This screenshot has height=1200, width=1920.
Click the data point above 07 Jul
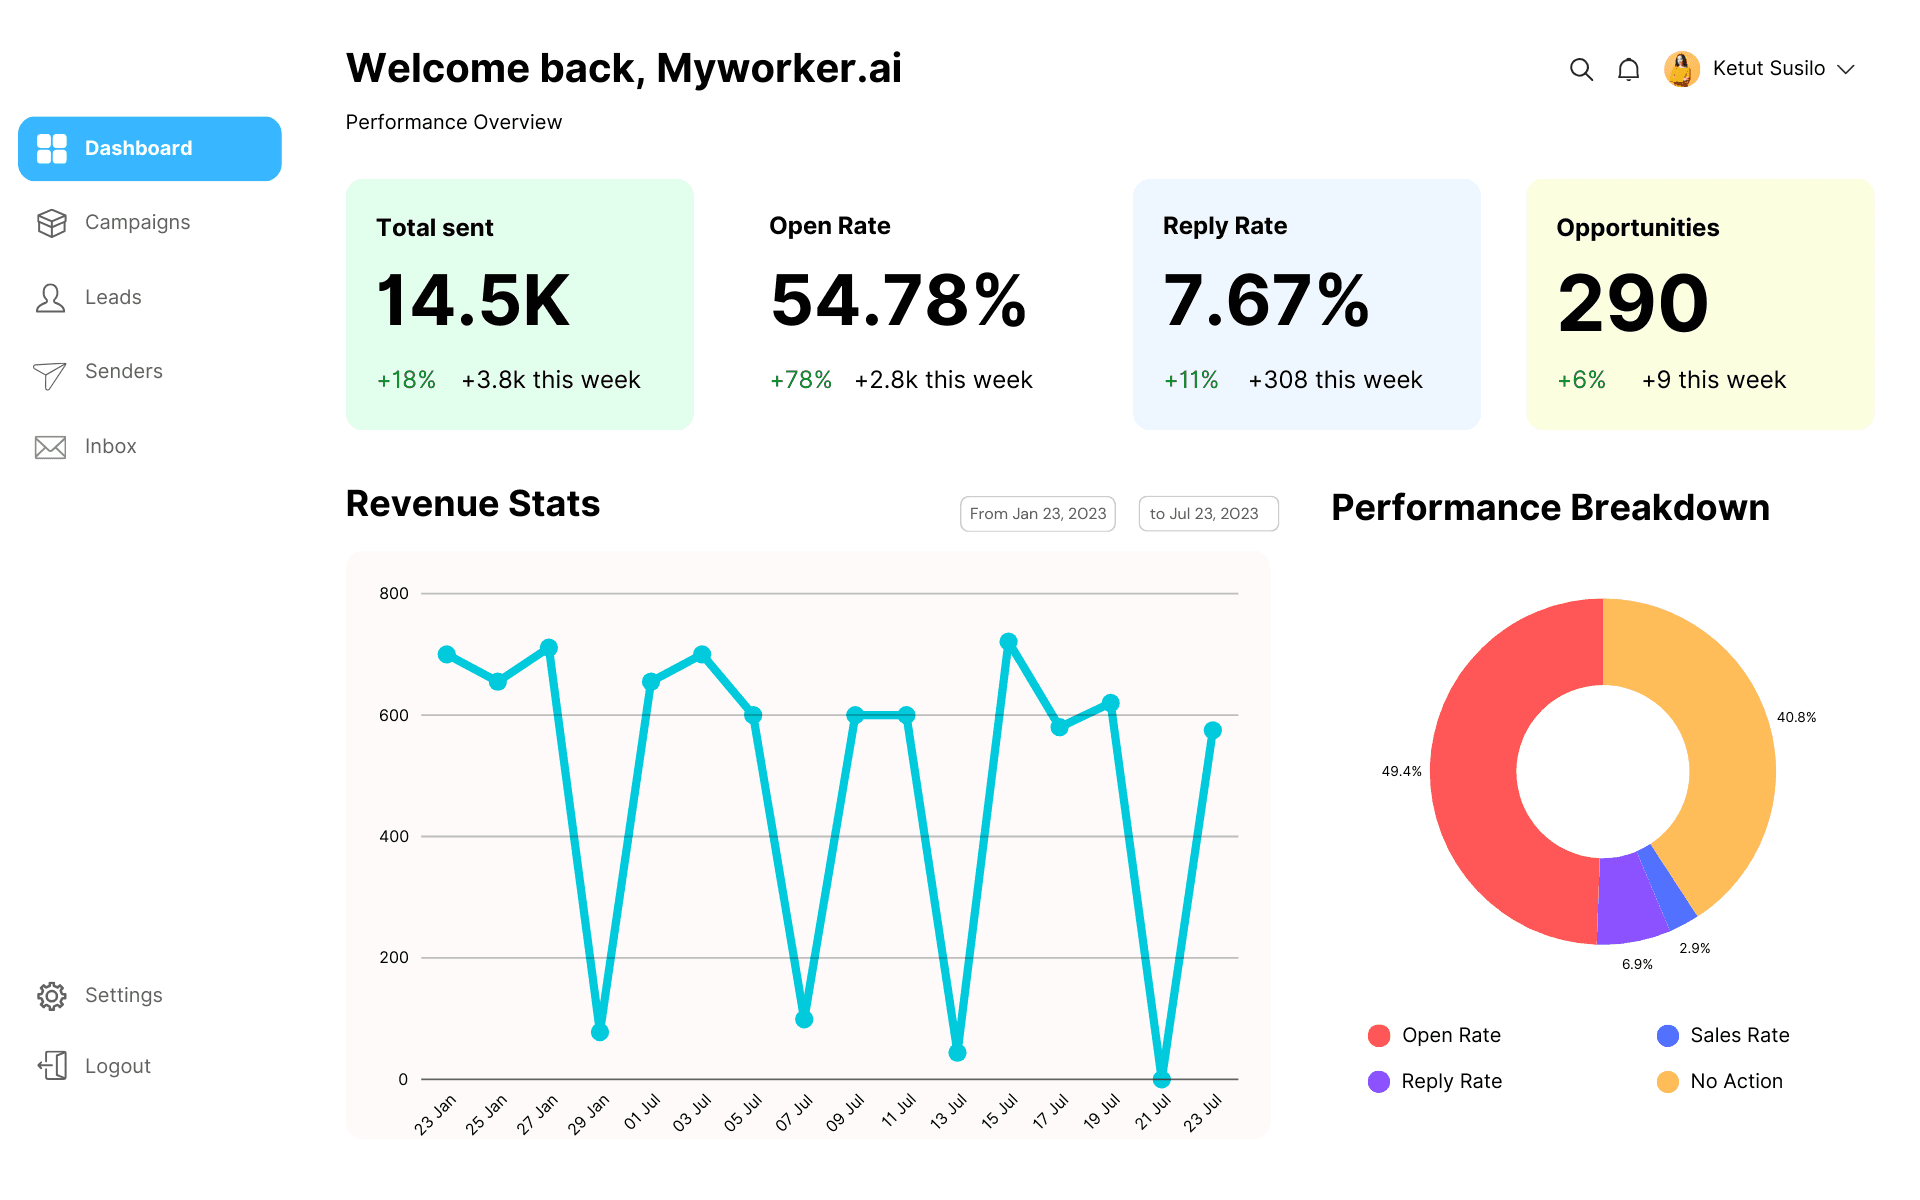tap(804, 1020)
